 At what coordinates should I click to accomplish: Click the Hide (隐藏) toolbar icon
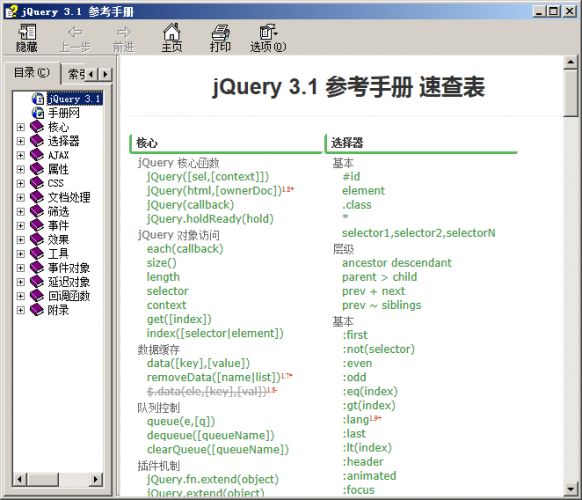coord(27,32)
